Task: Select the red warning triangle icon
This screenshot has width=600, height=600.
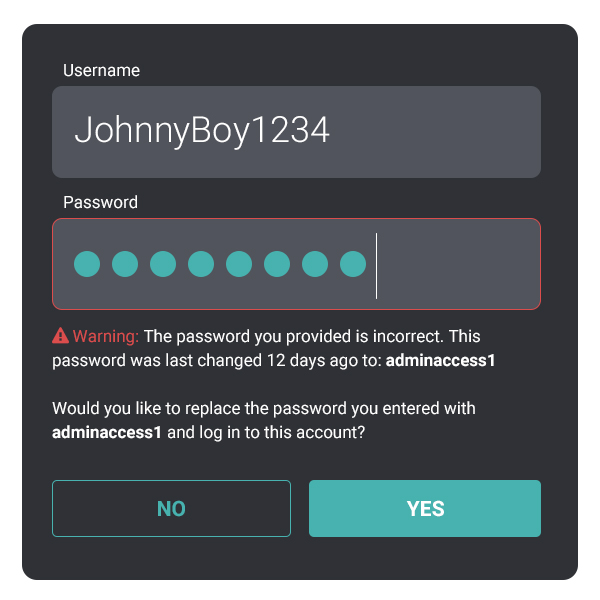Action: coord(60,336)
